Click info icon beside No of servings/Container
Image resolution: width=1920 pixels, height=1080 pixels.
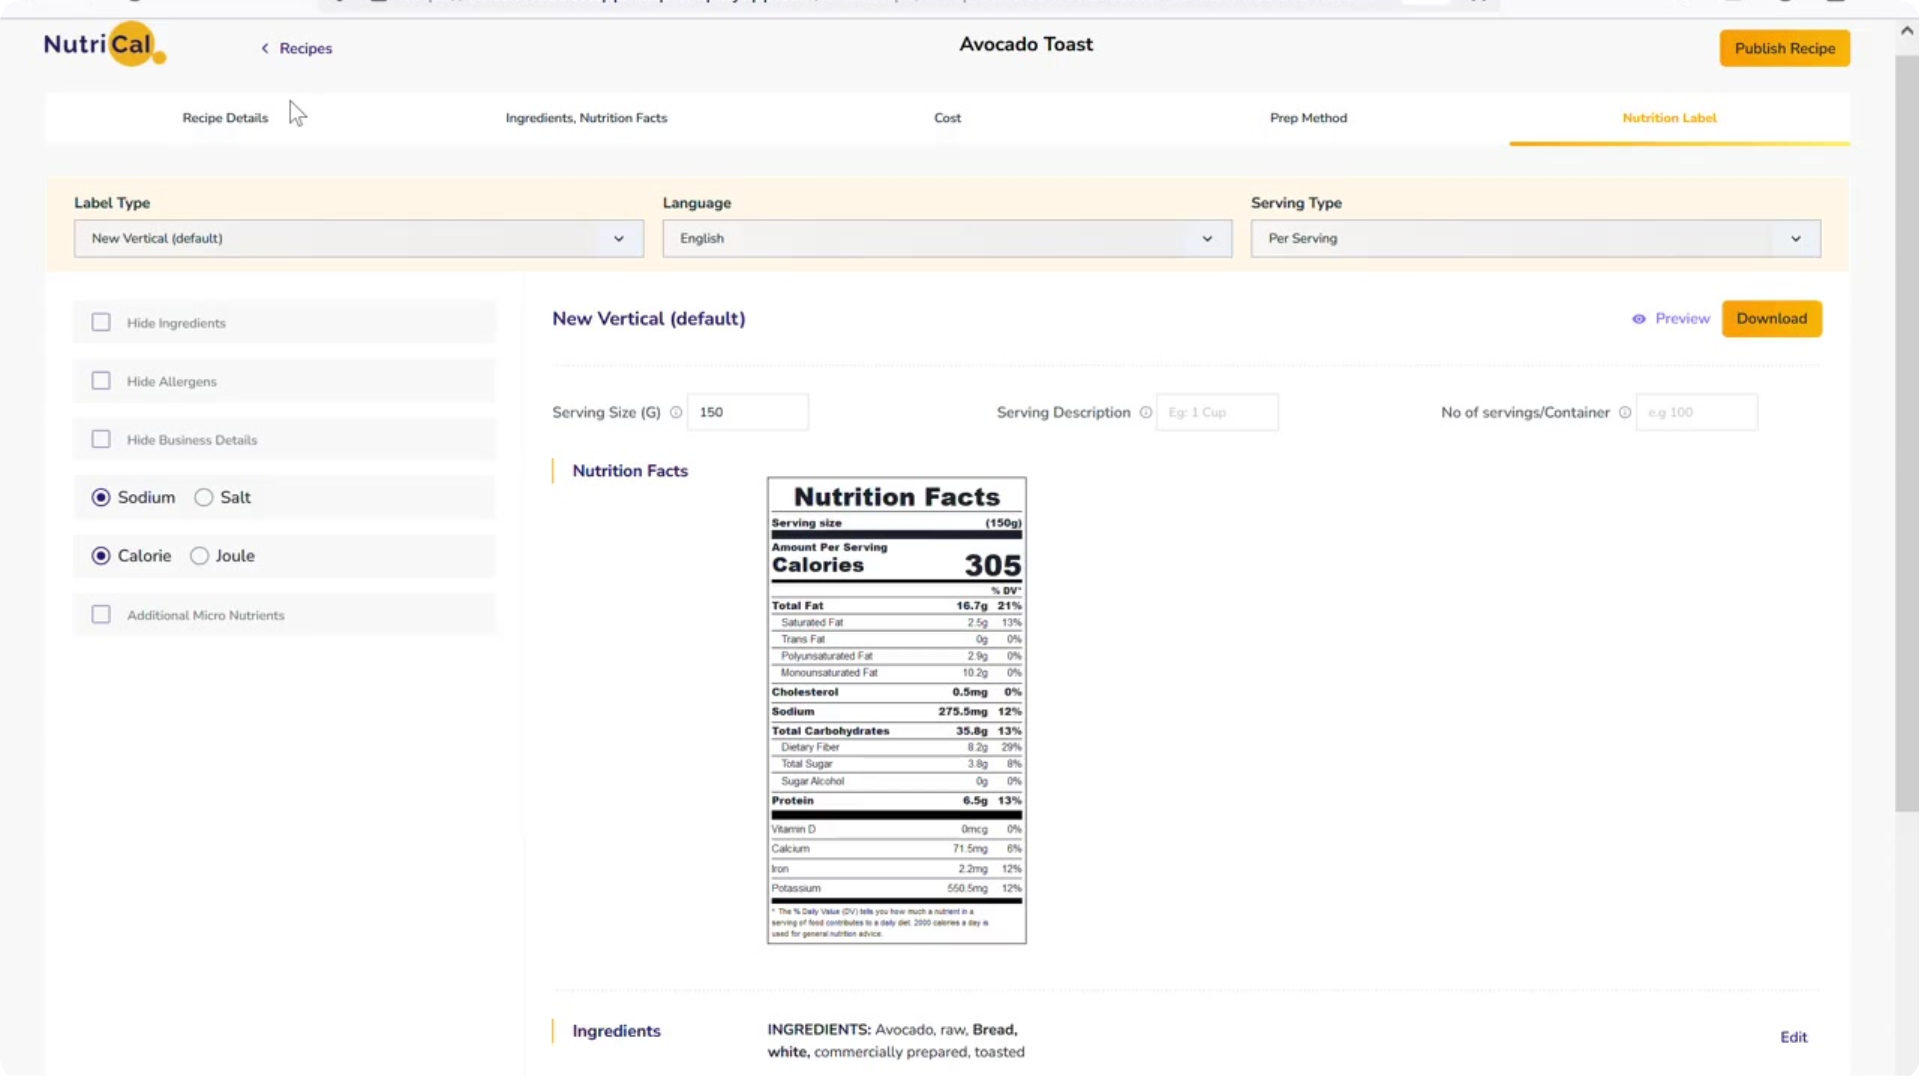tap(1624, 413)
